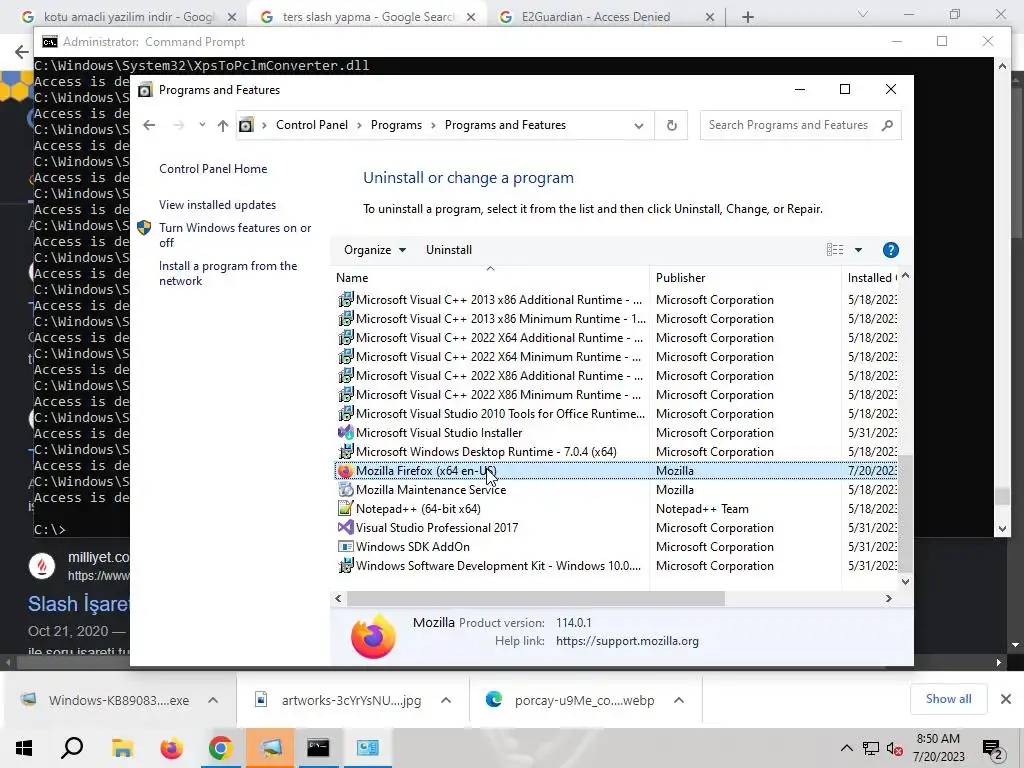Click the taskbar clock showing 8:50 AM
The image size is (1024, 768).
(x=938, y=748)
